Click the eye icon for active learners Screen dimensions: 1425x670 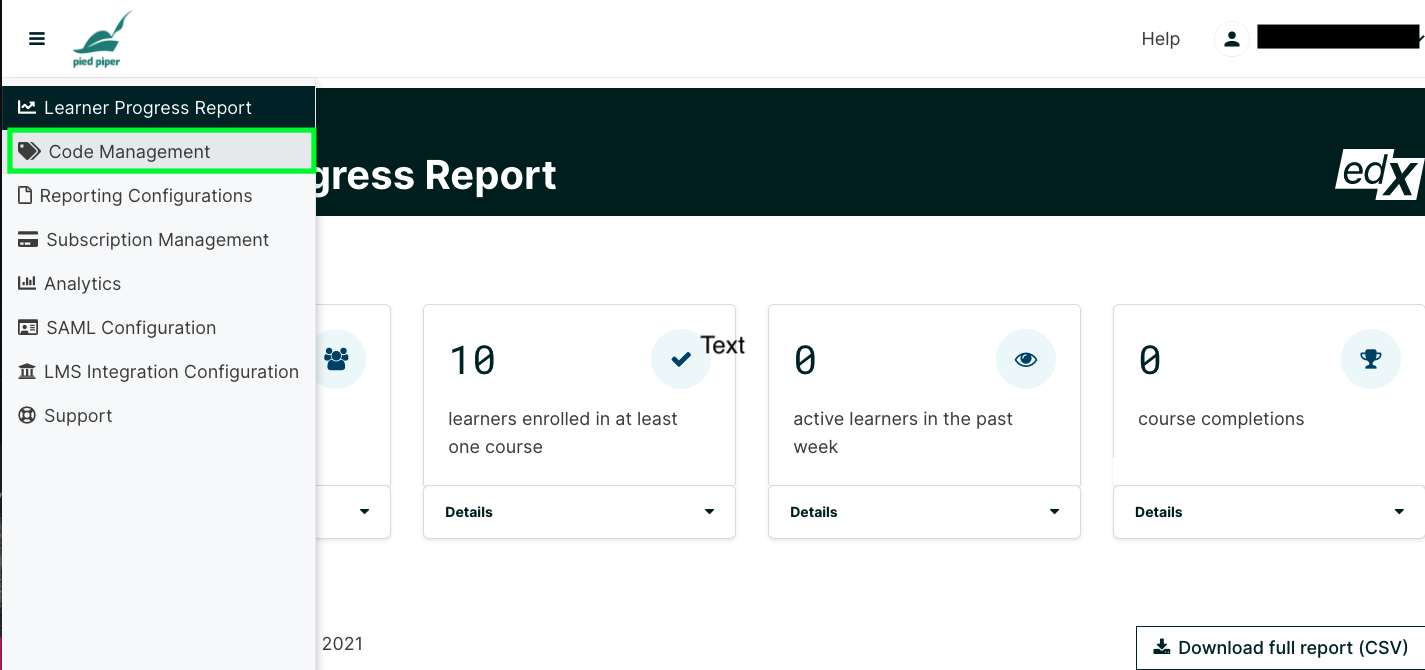[1026, 359]
